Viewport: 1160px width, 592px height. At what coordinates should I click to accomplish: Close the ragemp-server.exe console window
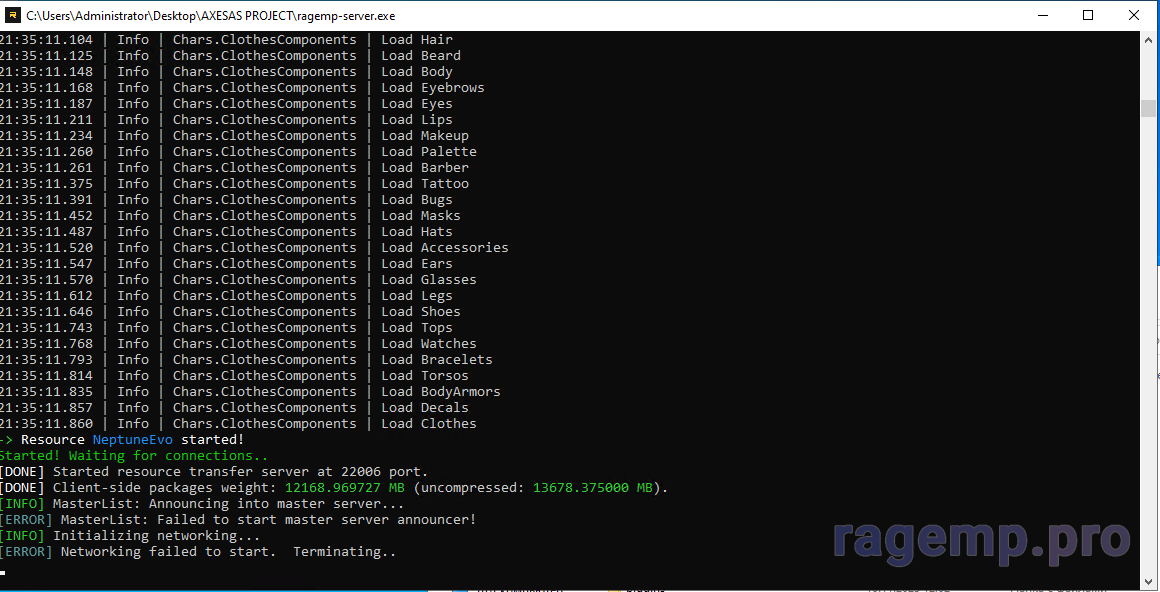1134,15
